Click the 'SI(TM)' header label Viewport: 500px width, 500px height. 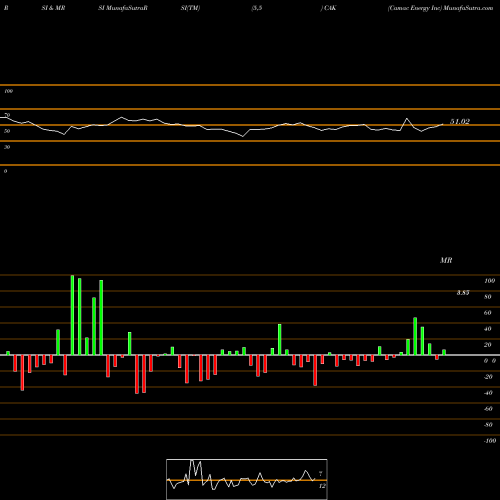[x=190, y=8]
